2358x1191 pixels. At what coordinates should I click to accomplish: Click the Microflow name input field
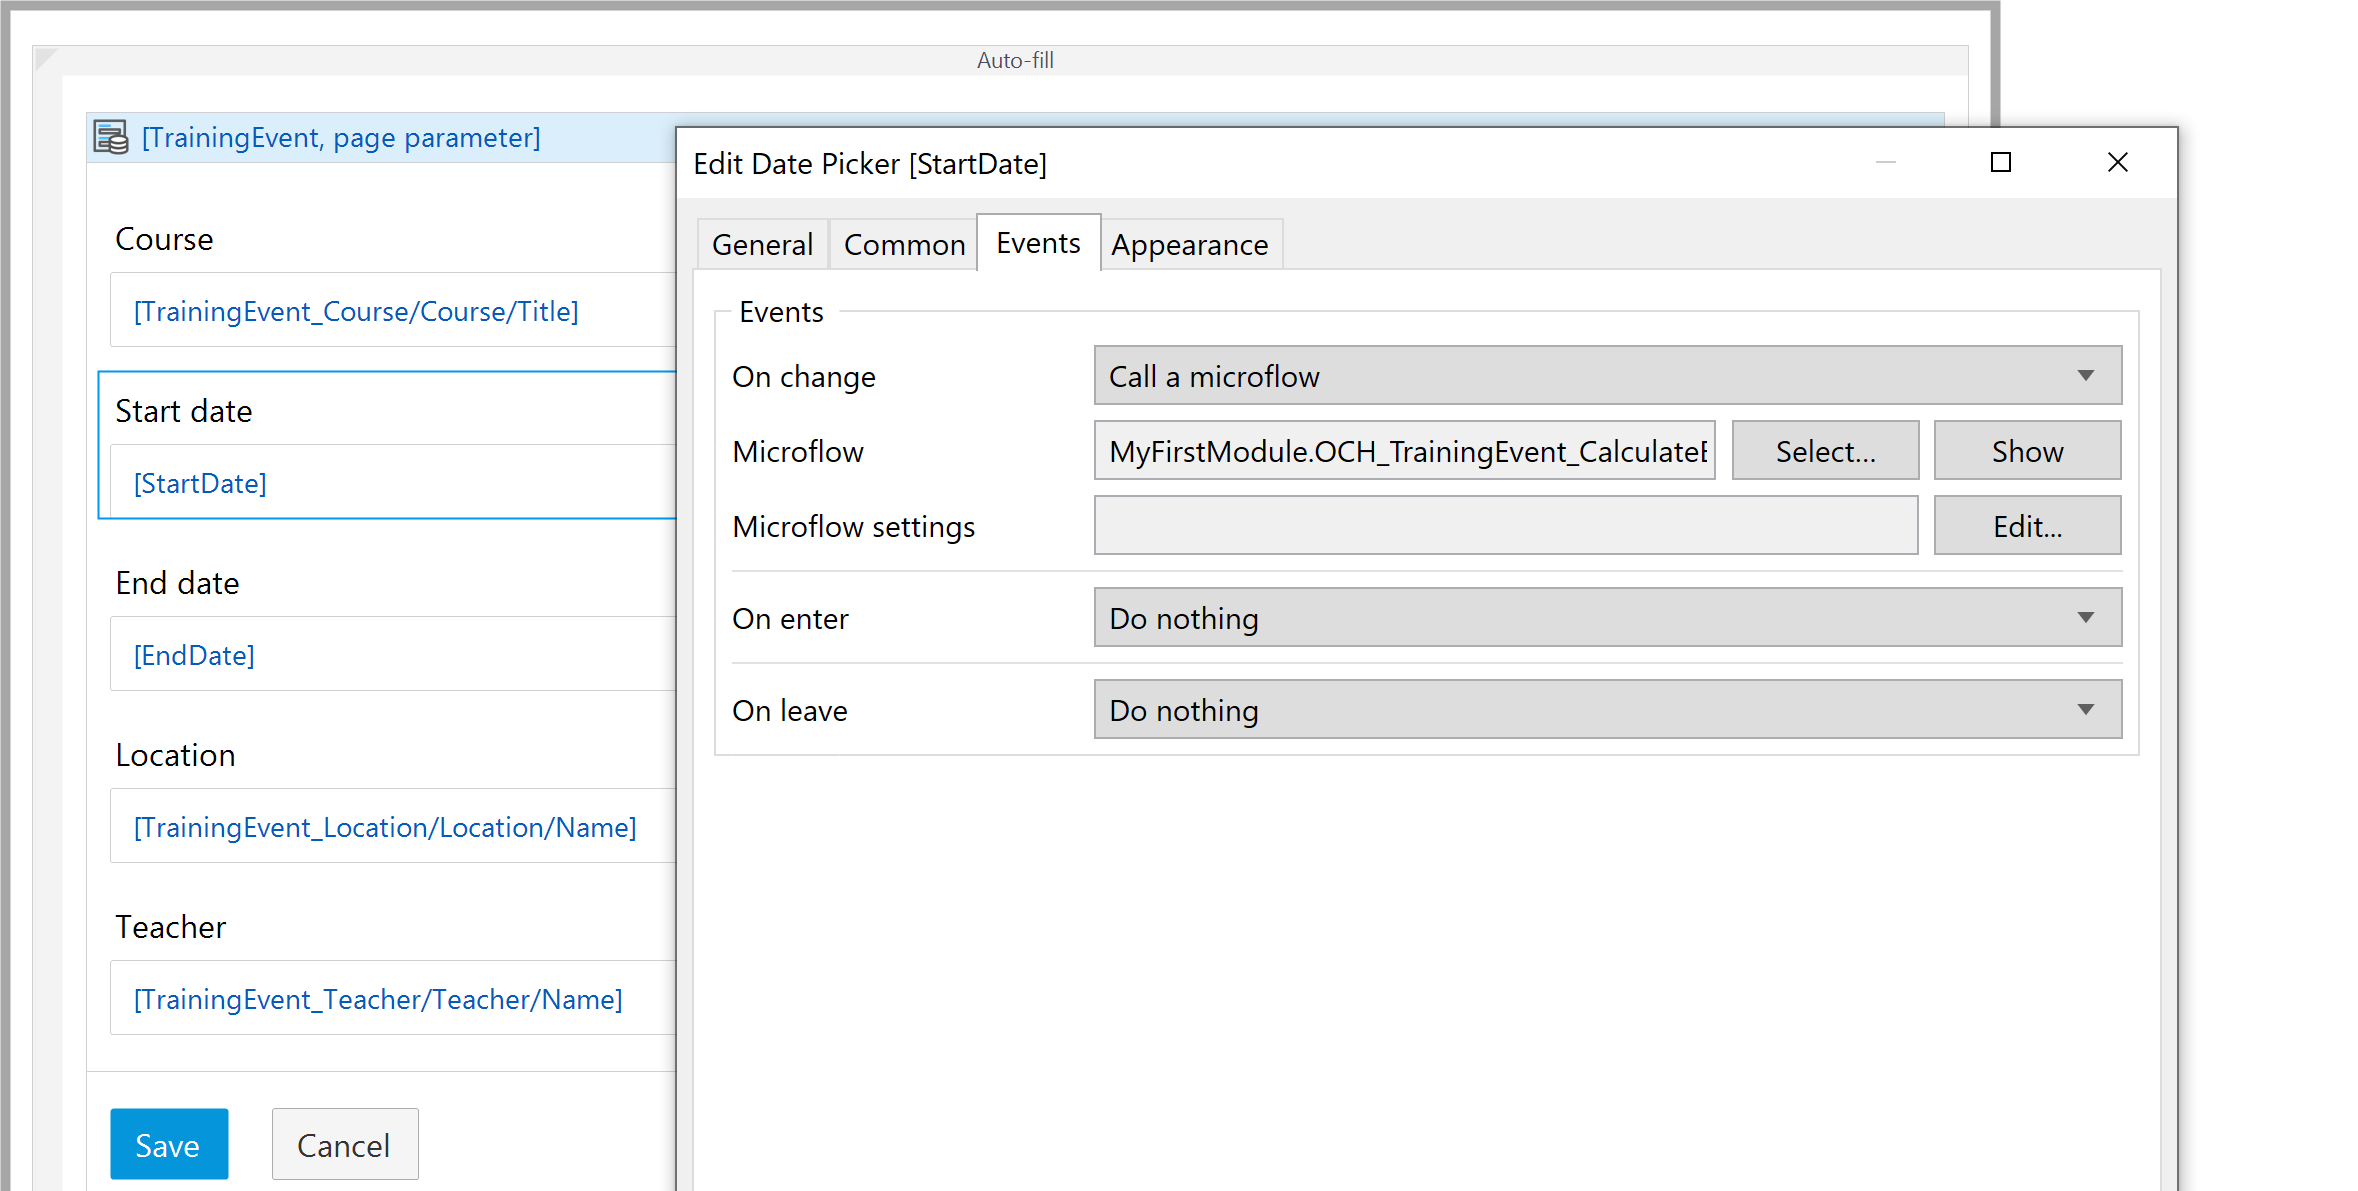[x=1404, y=451]
